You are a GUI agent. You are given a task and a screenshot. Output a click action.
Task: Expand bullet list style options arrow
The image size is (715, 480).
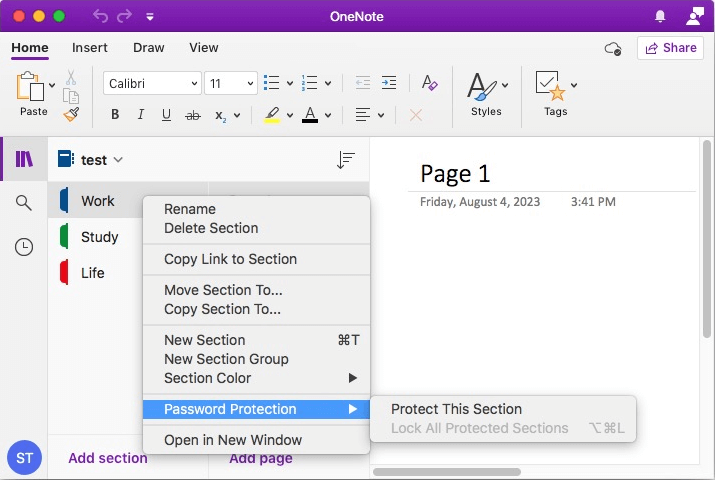[290, 83]
